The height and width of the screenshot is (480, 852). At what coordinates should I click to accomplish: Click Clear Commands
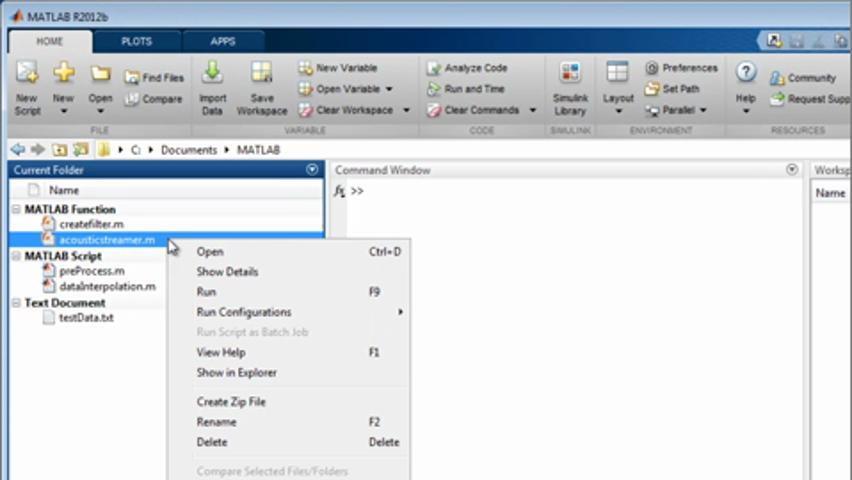coord(473,110)
